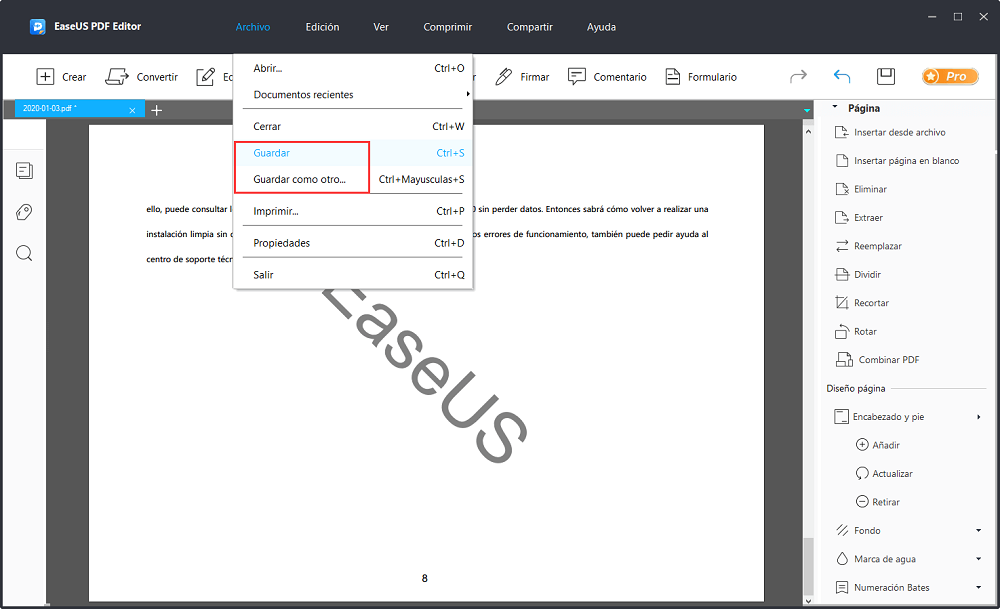Image resolution: width=1000 pixels, height=609 pixels.
Task: Click Añadir under Encabezado y pie
Action: [878, 445]
